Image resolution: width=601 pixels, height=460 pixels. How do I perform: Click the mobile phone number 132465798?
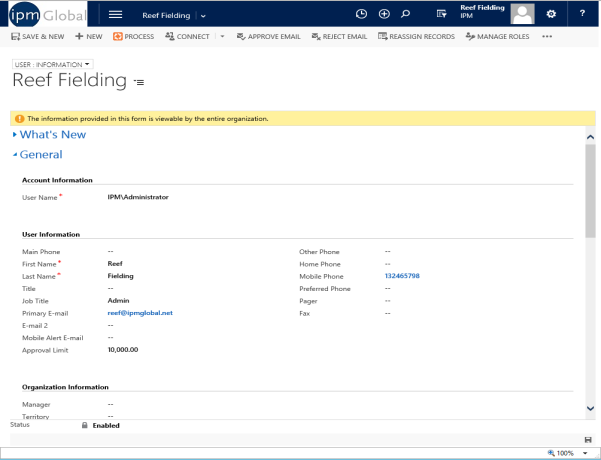tap(402, 276)
